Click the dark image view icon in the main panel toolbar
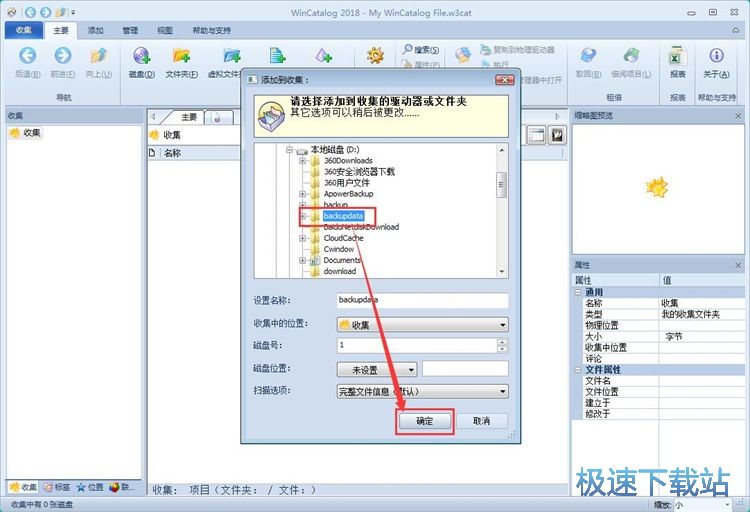 point(557,135)
